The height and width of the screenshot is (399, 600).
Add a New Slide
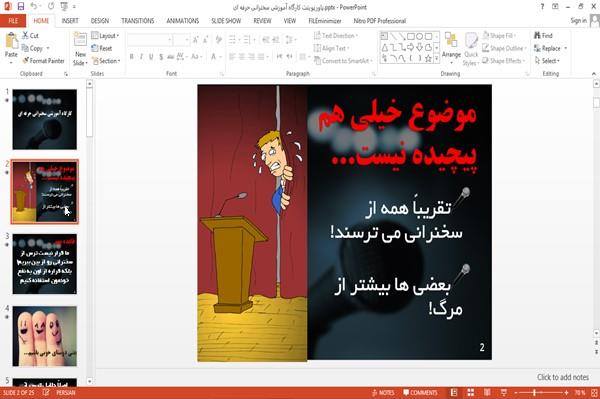80,49
